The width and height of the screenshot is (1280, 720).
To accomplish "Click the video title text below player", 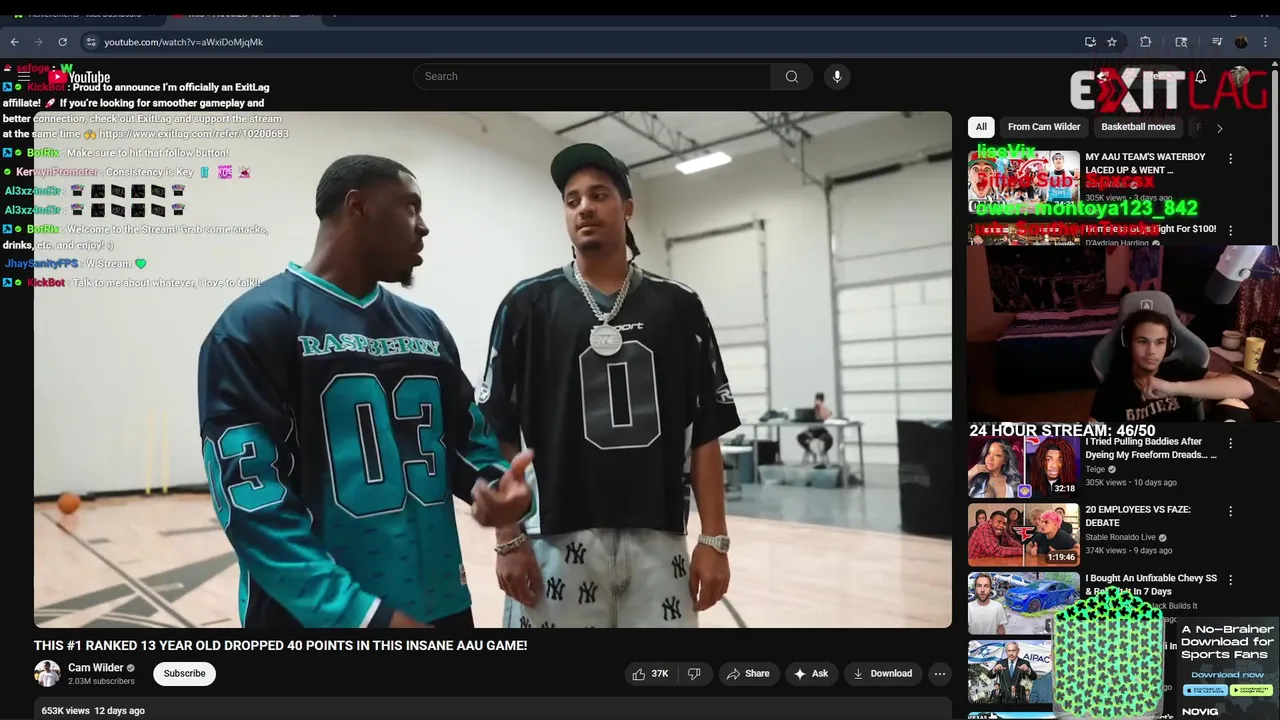I will click(x=280, y=646).
